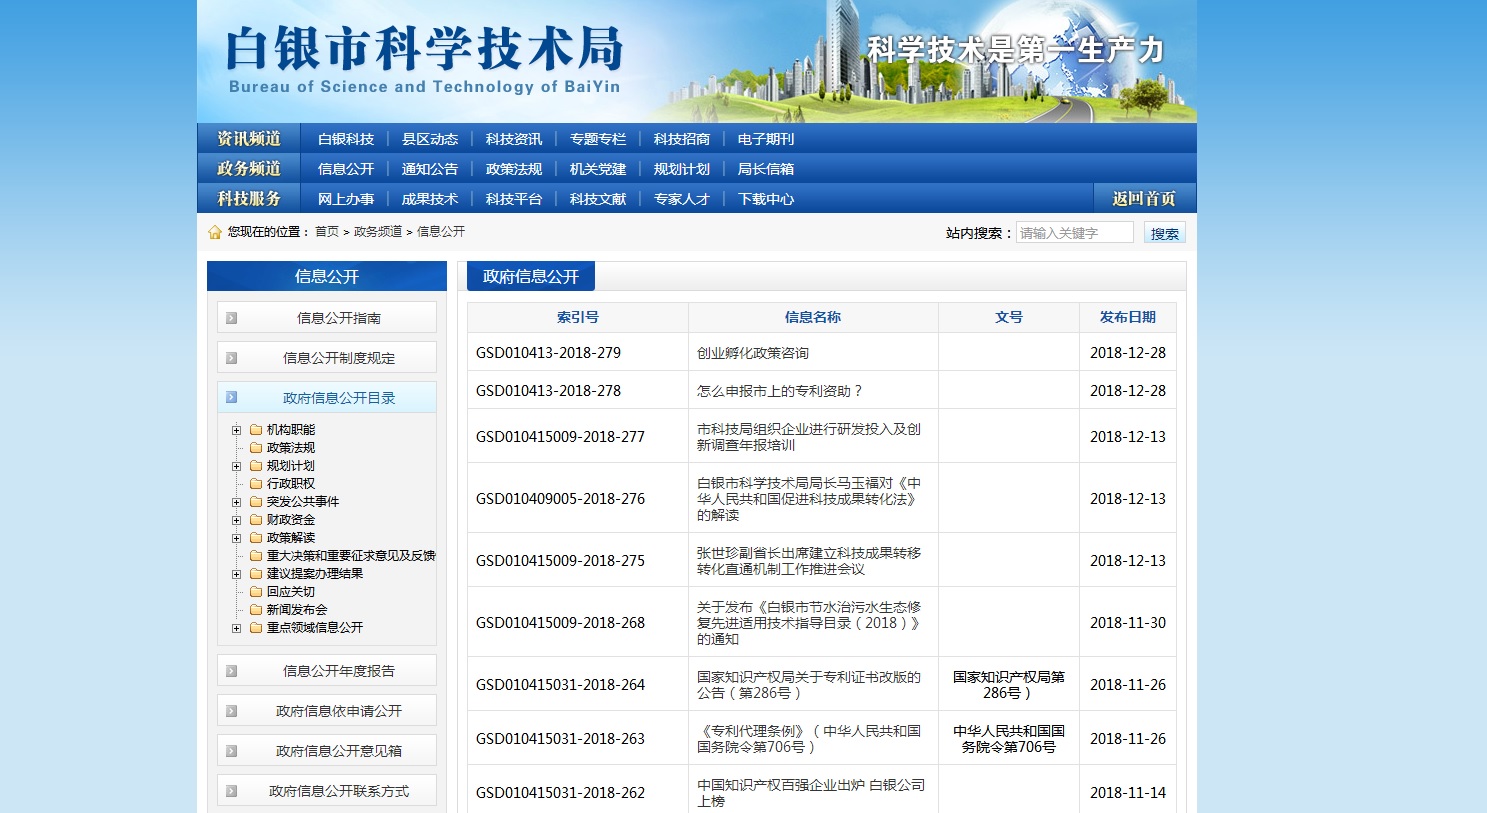Click the arrow icon beside 信息公开指南
1487x813 pixels.
[231, 318]
